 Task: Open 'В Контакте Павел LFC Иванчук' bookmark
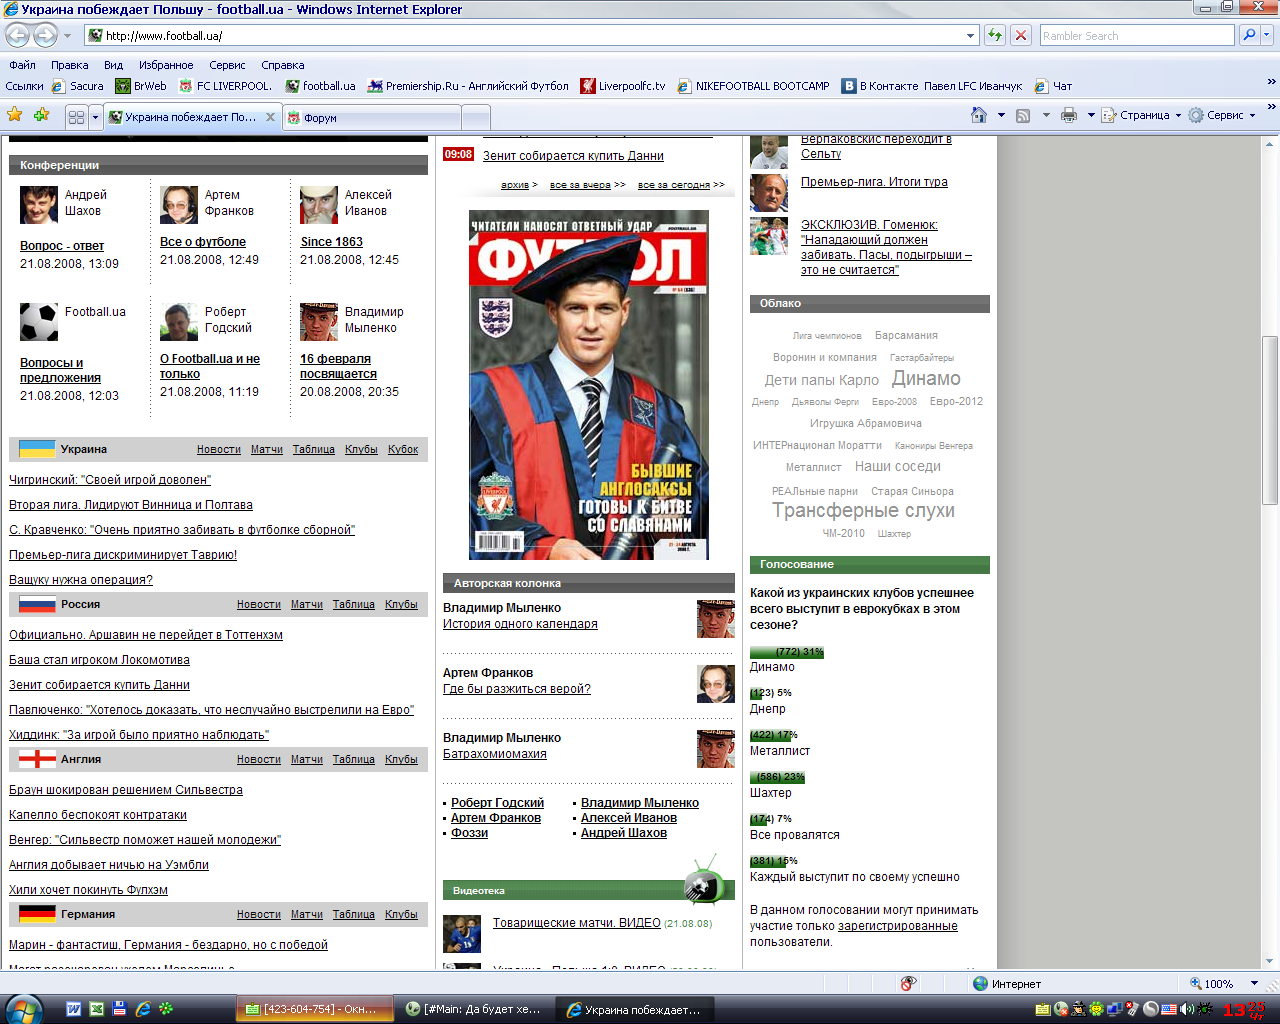pos(932,86)
